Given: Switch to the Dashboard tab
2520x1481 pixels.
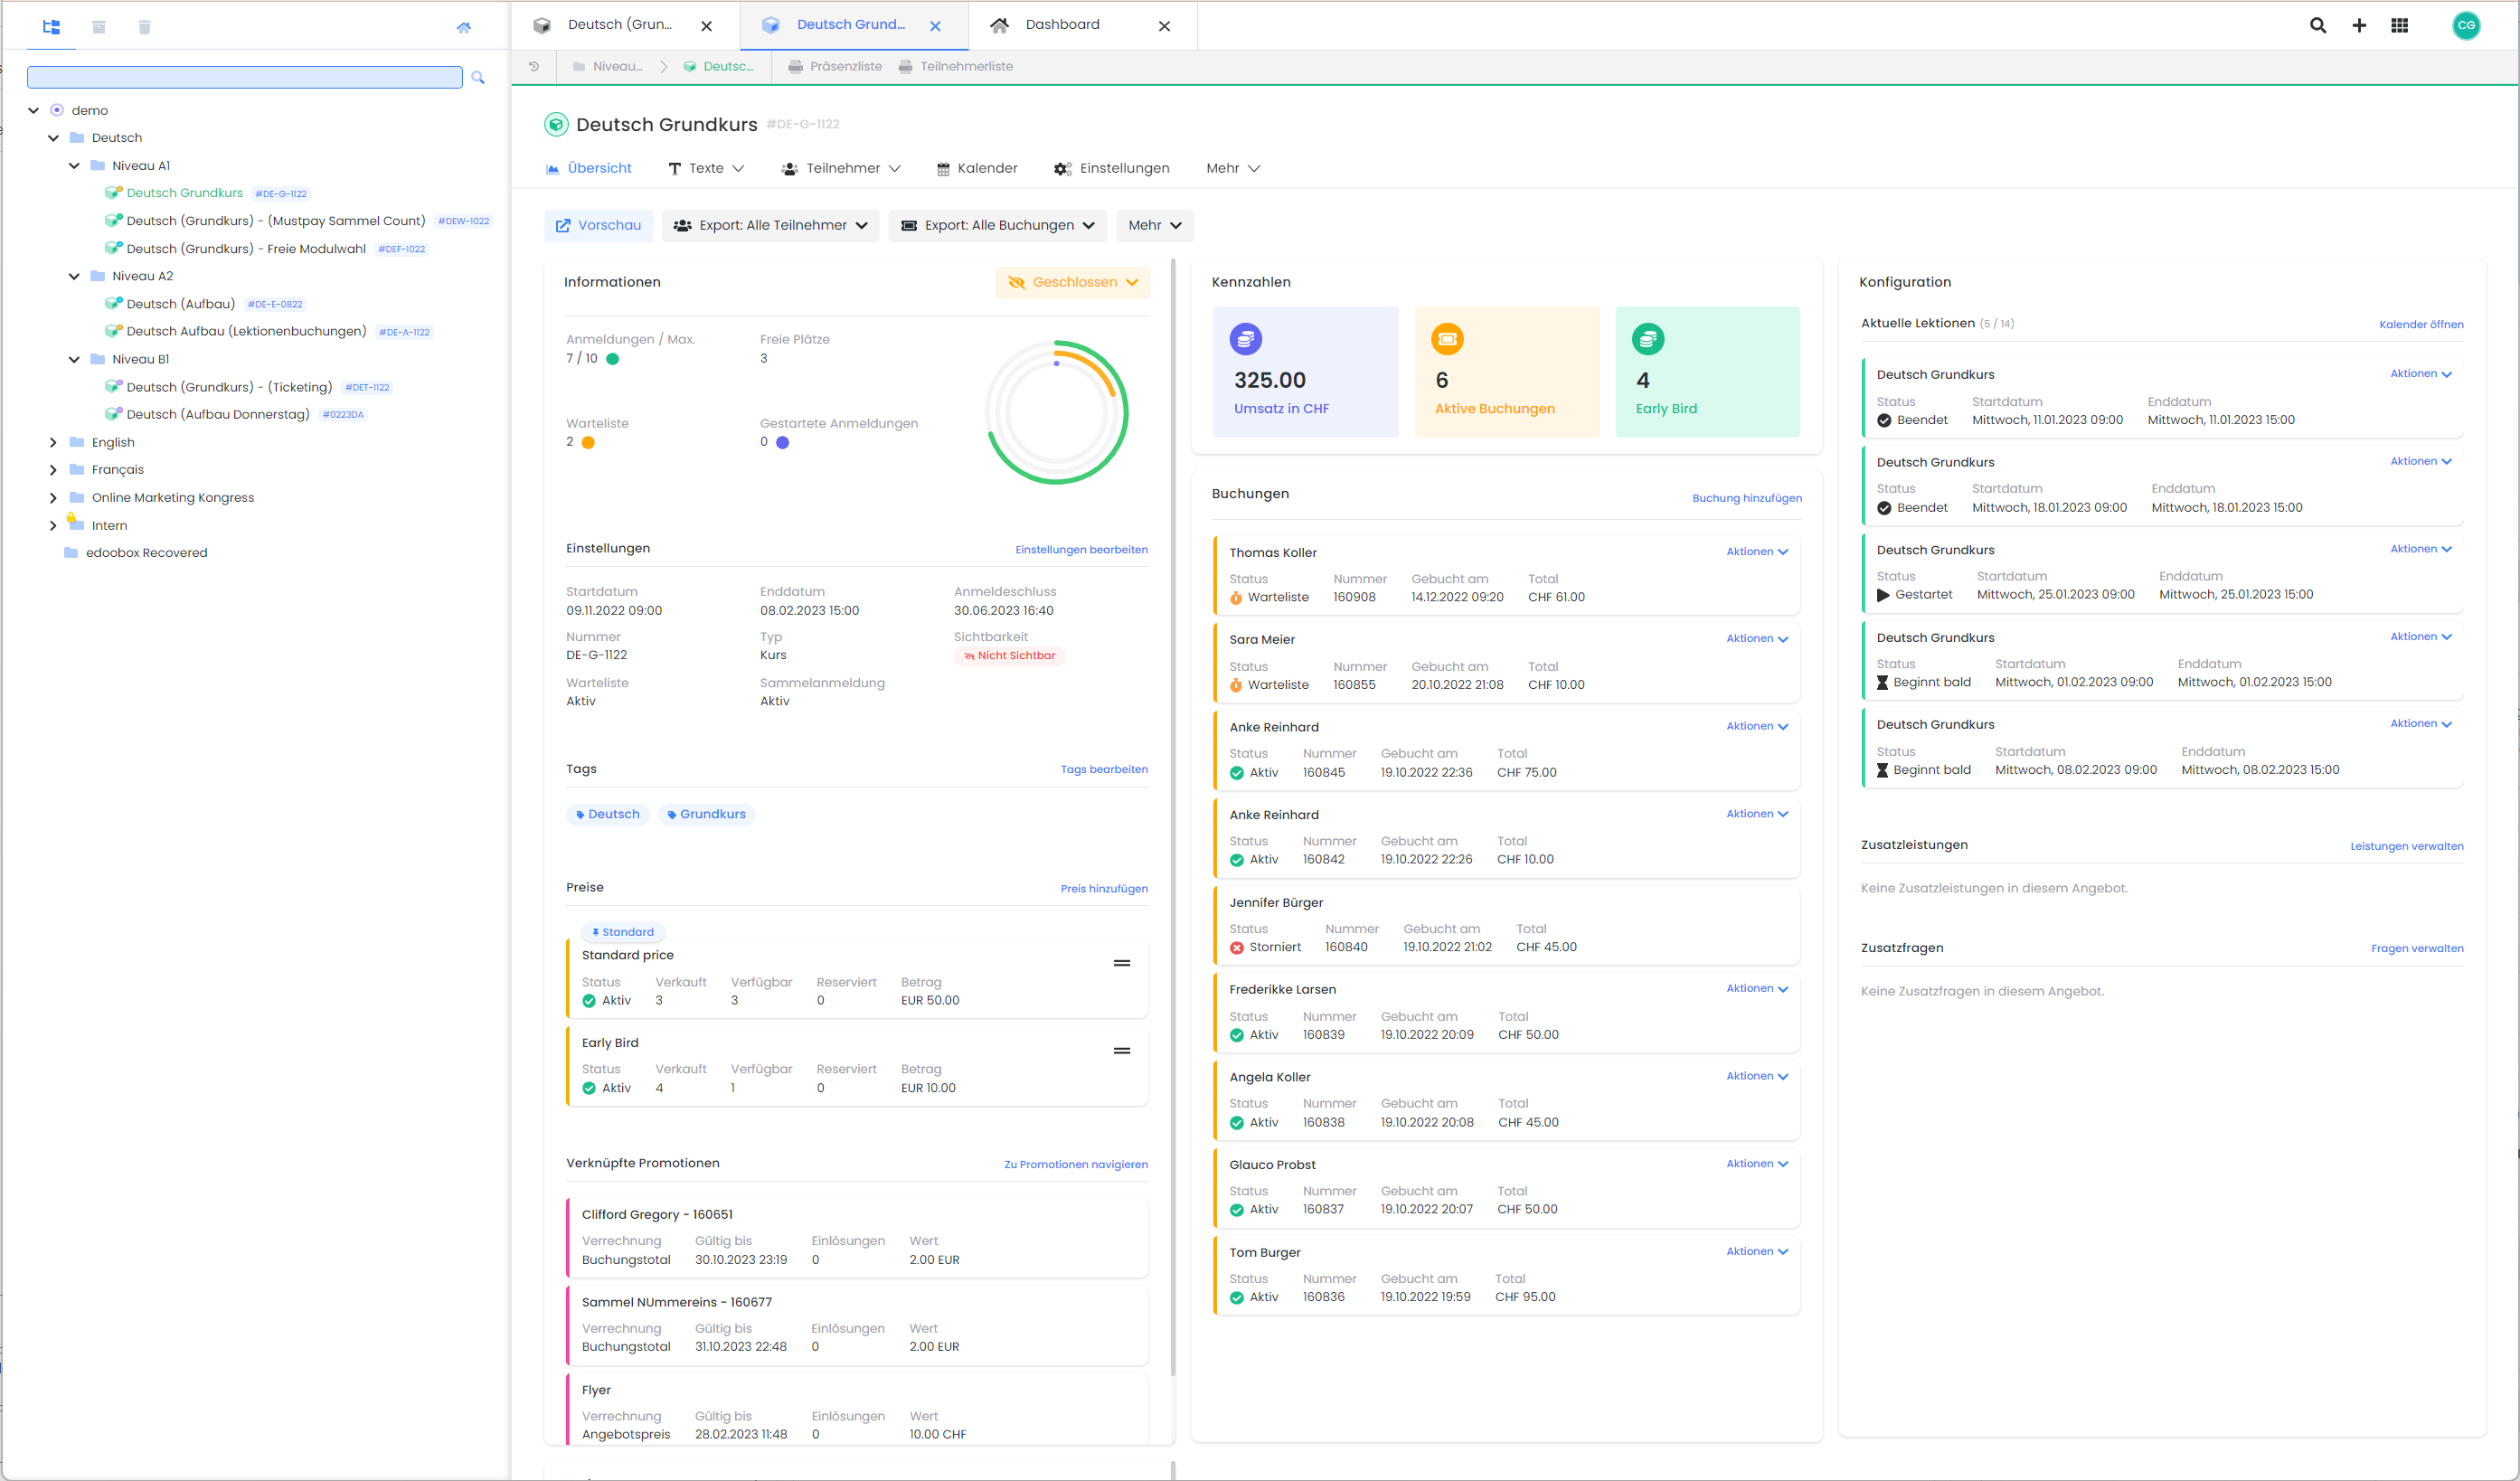Looking at the screenshot, I should pos(1062,24).
